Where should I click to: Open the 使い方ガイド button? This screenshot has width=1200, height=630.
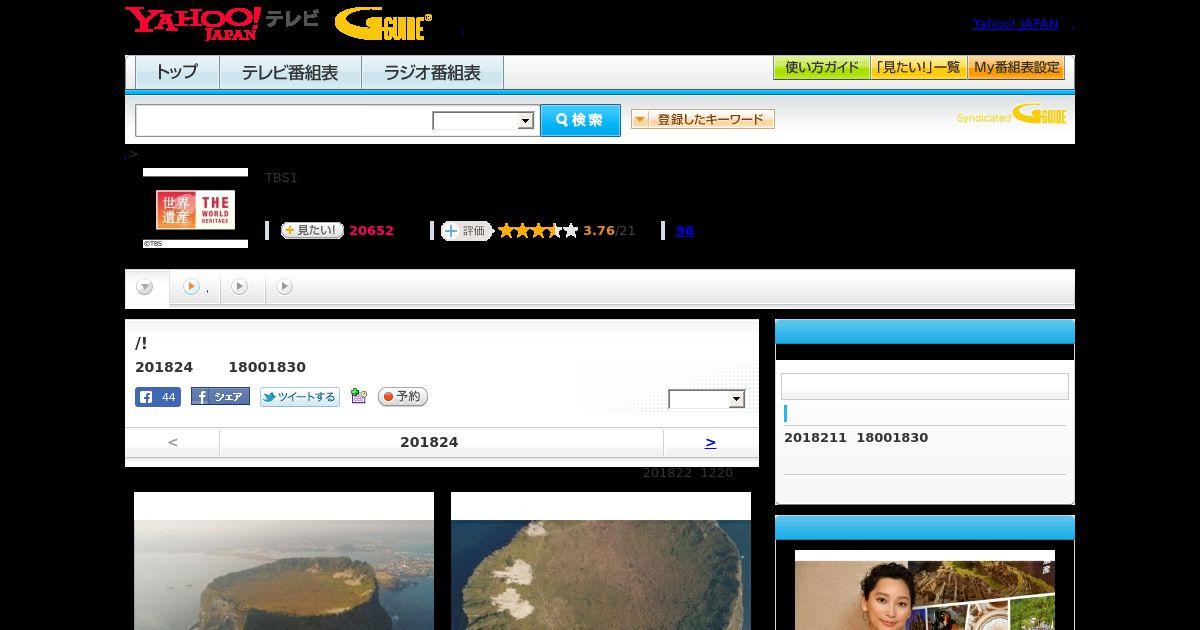tap(821, 68)
